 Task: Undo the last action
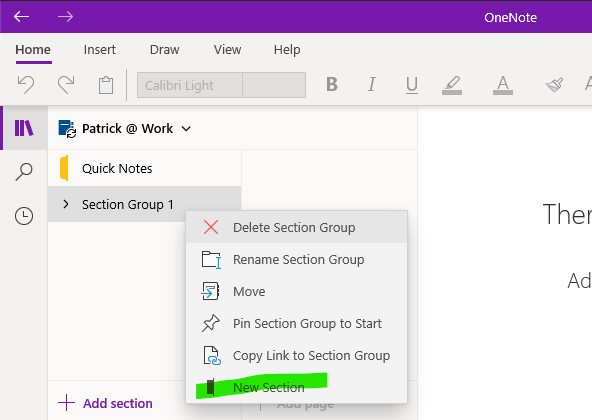(26, 85)
